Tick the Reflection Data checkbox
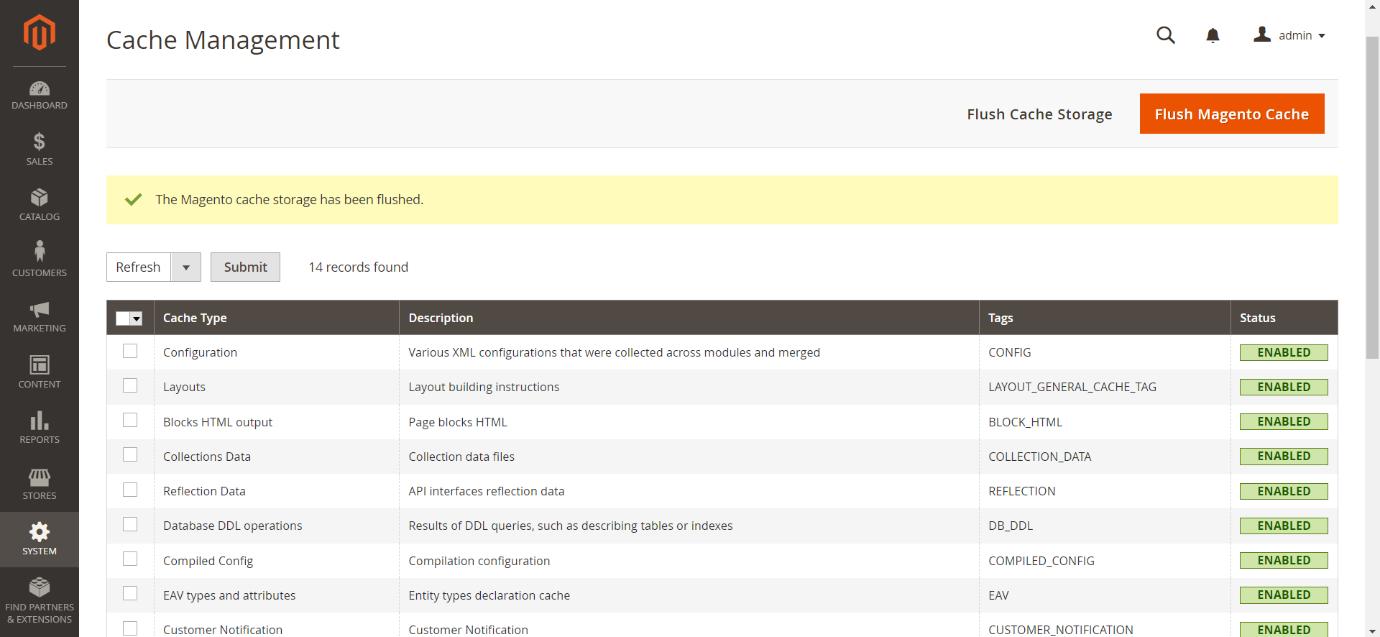 pos(130,490)
